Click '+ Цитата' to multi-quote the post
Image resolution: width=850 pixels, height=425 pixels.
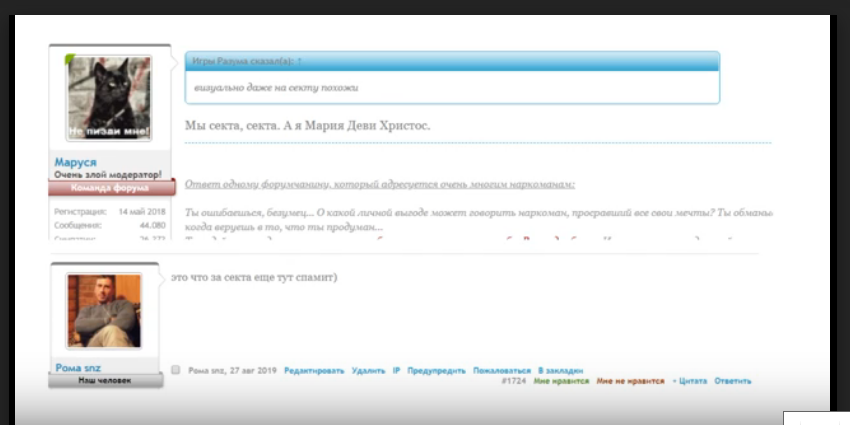pos(689,381)
